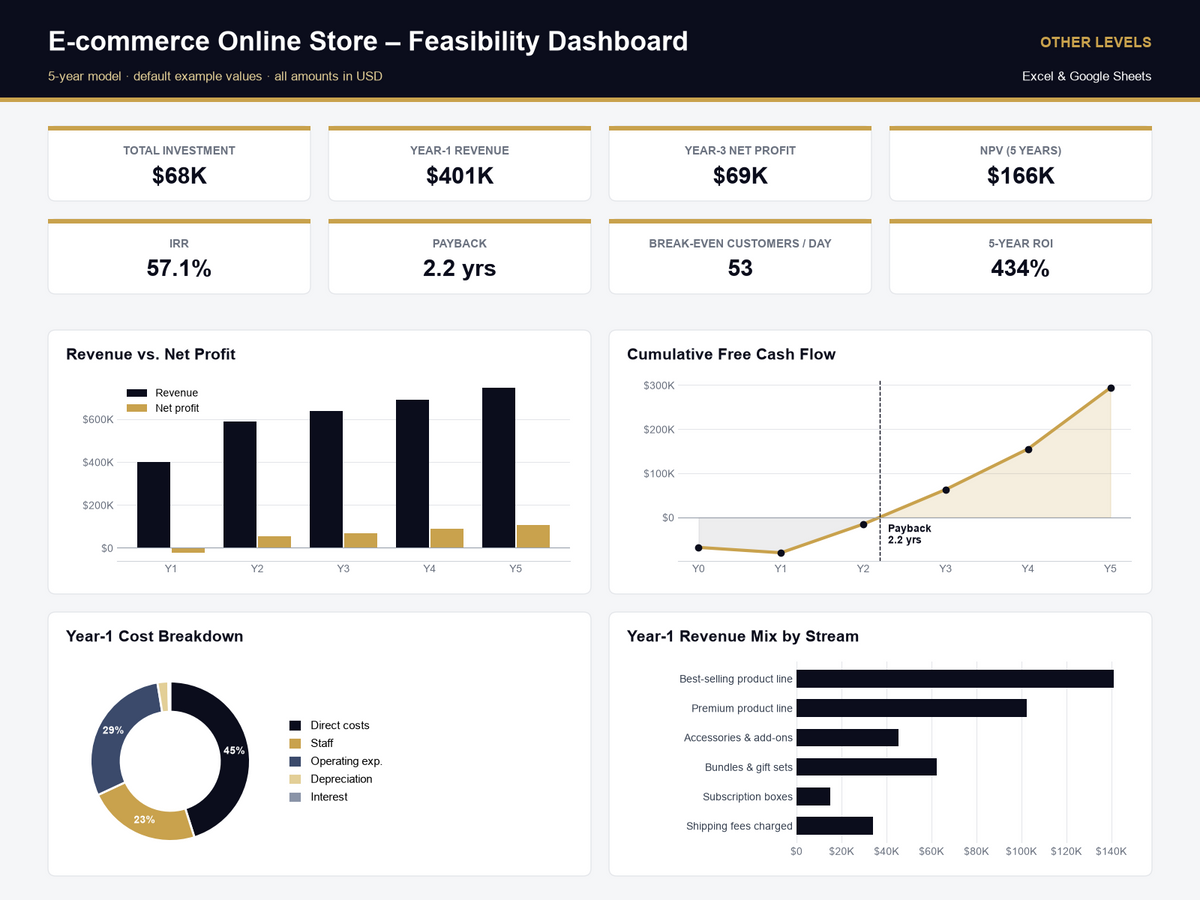Click the Subscription boxes bar
This screenshot has width=1200, height=900.
813,797
